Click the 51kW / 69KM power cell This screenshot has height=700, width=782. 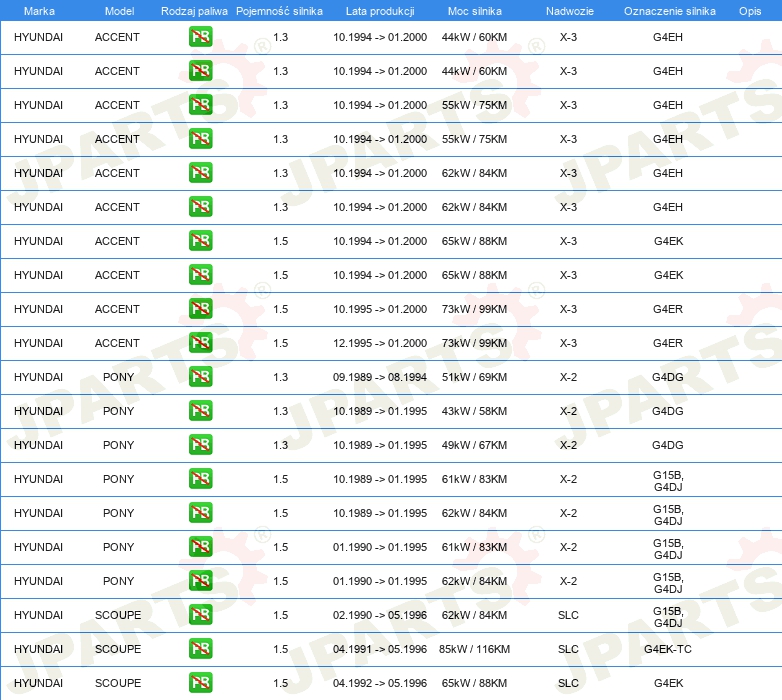(474, 377)
